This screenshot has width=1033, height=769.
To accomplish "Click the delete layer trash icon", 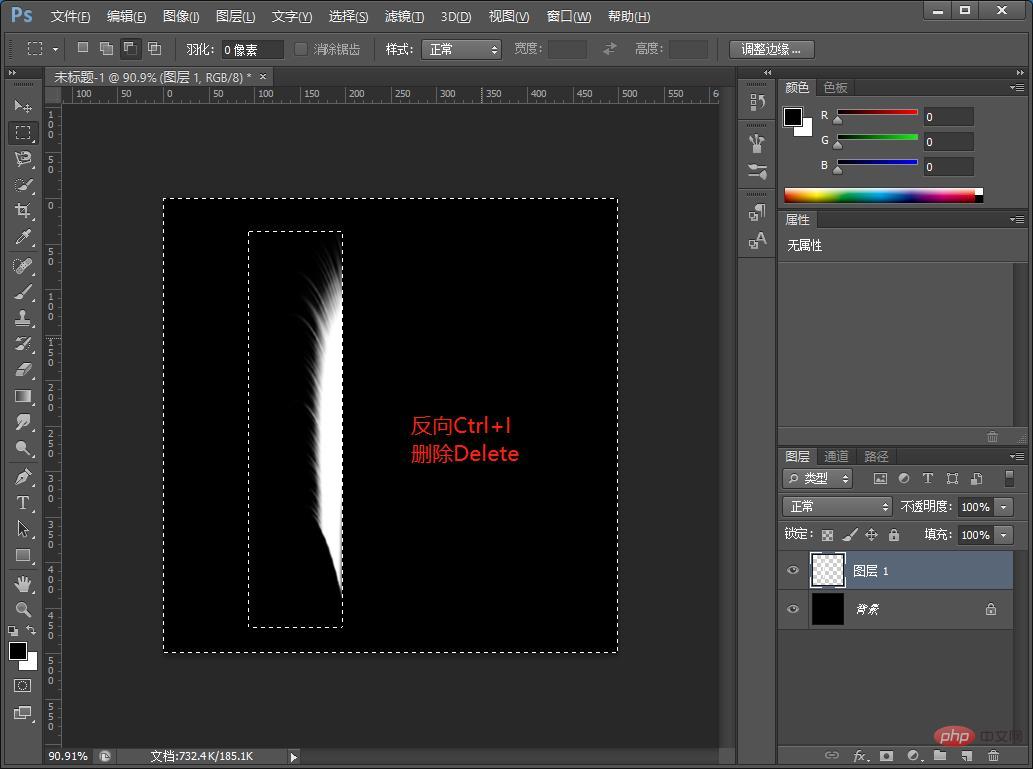I will (x=993, y=755).
